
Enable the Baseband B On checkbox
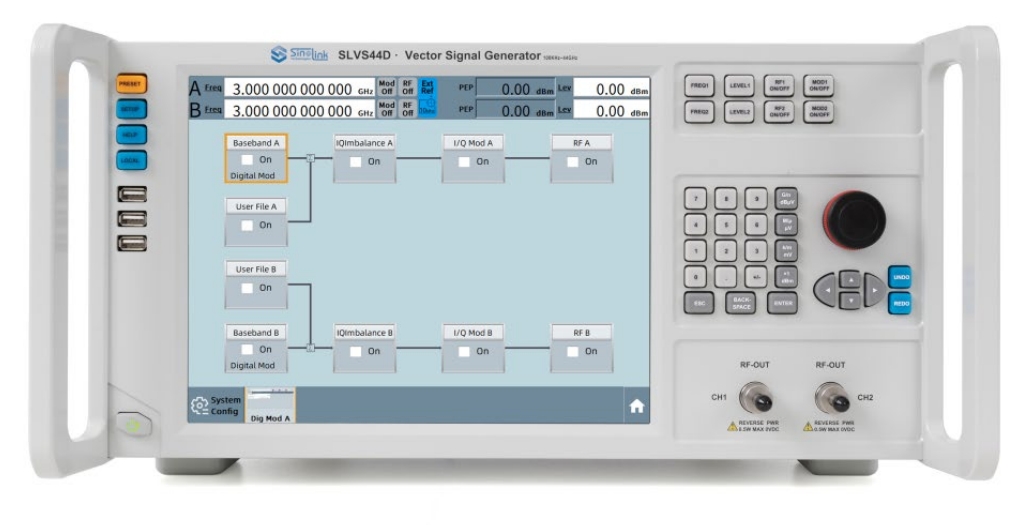point(247,350)
